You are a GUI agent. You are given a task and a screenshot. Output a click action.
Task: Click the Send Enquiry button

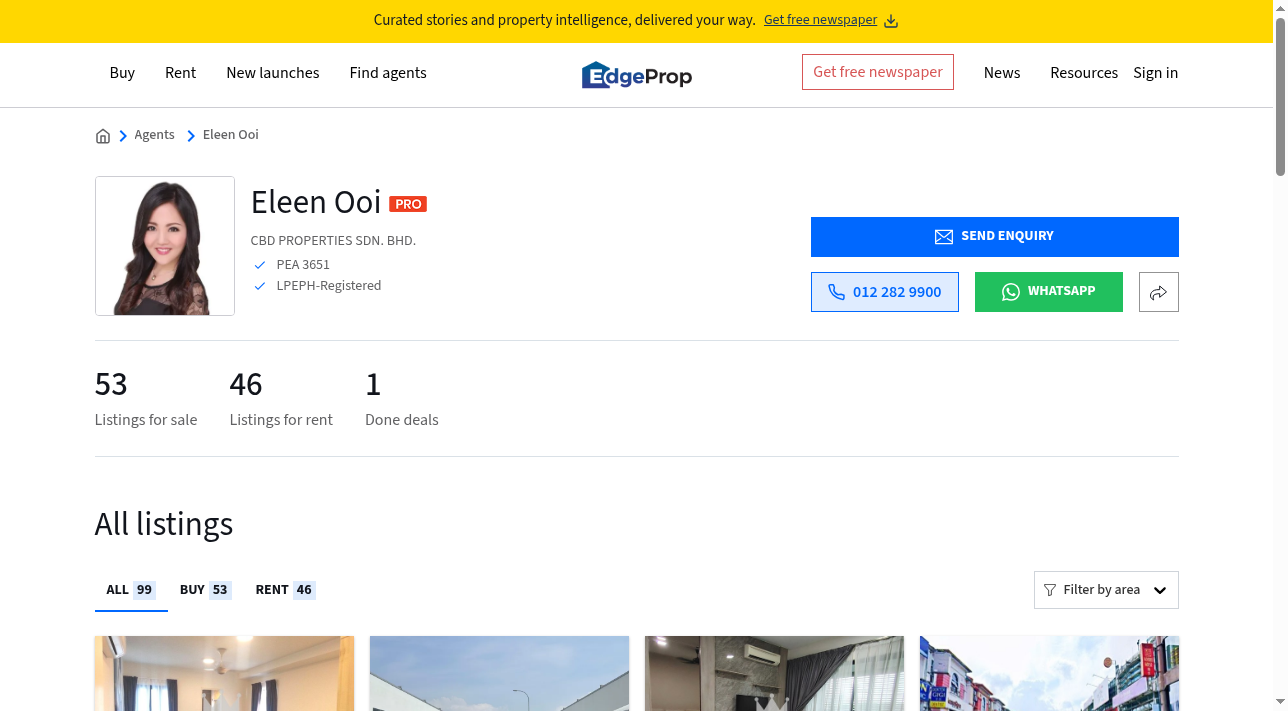[995, 237]
